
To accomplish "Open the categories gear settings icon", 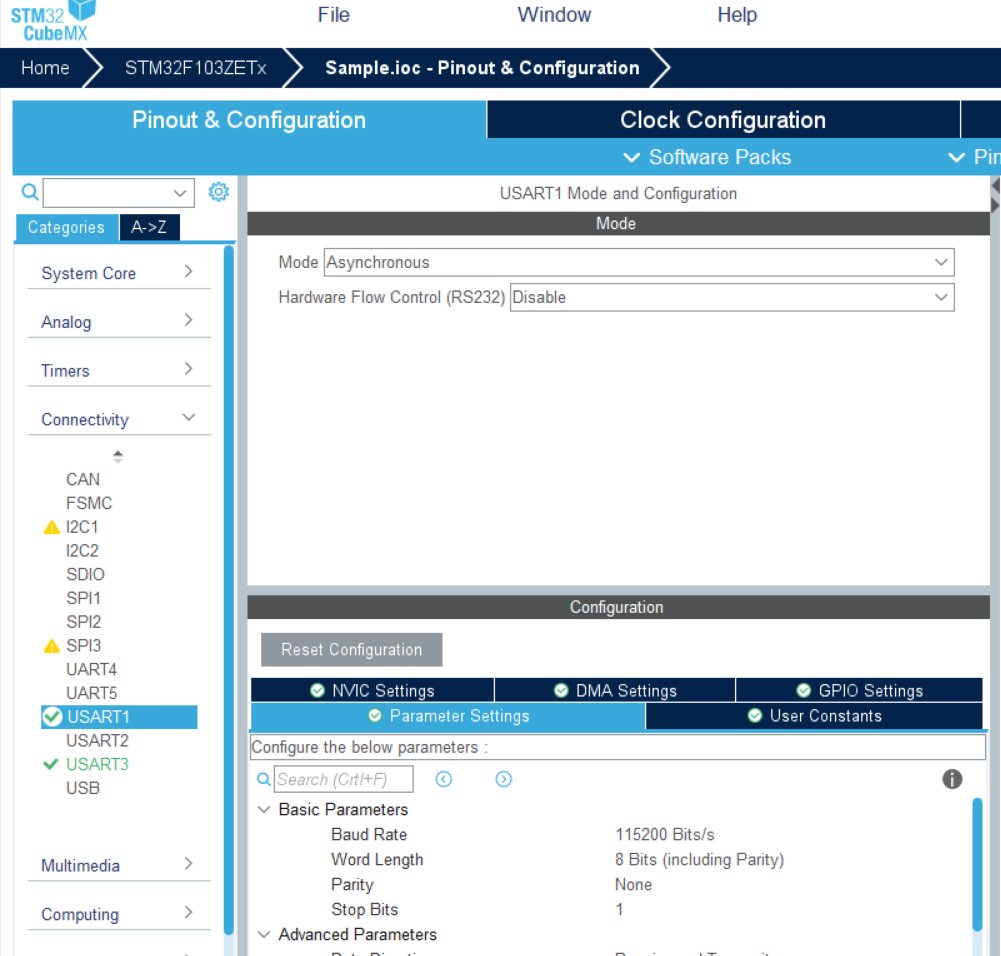I will [x=218, y=191].
